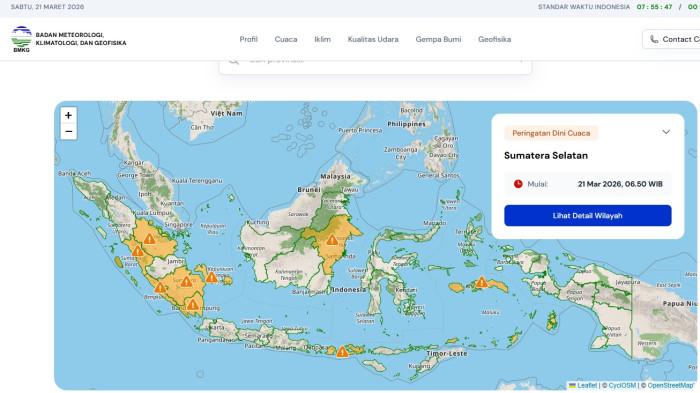Click the warning marker on Sumatera Selatan

(187, 282)
